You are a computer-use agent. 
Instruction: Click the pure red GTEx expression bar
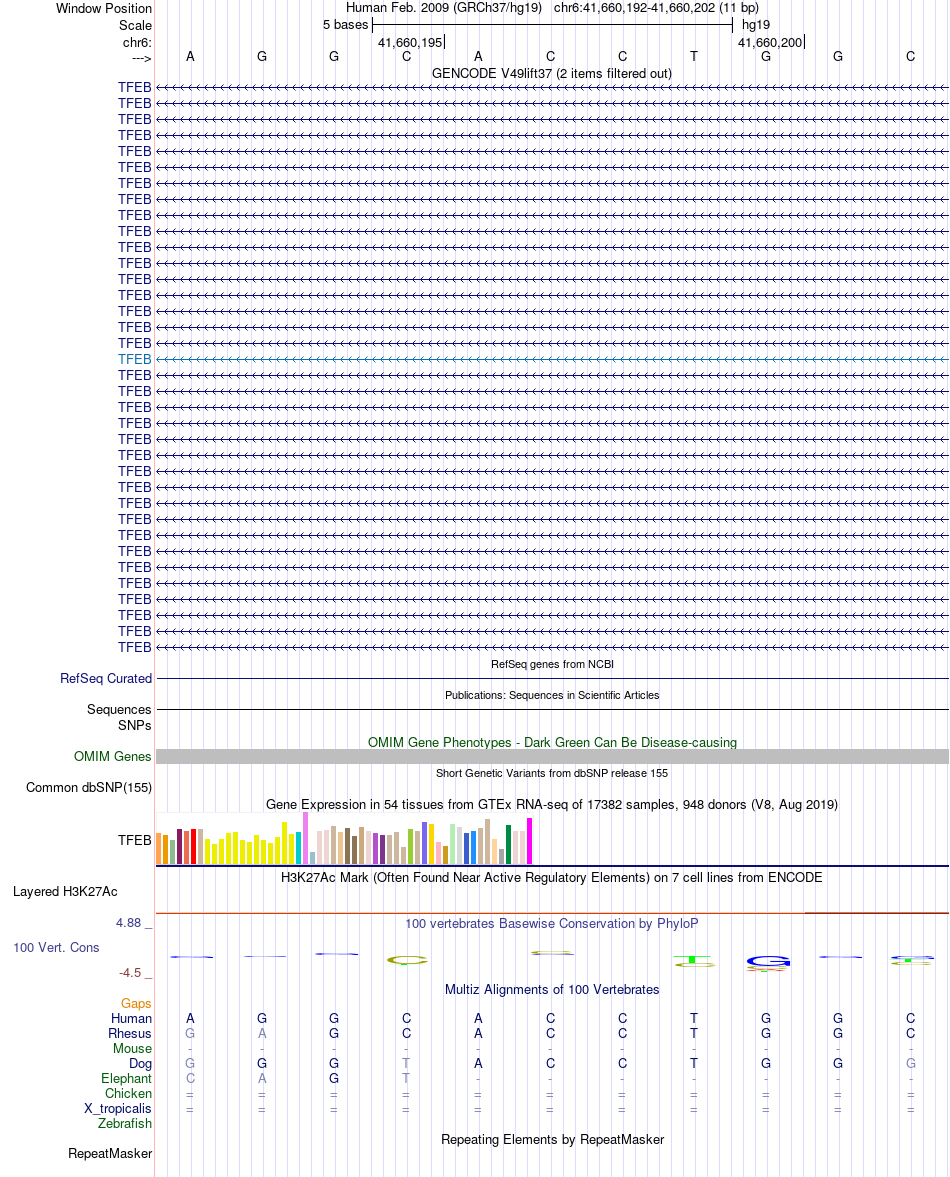click(x=194, y=847)
